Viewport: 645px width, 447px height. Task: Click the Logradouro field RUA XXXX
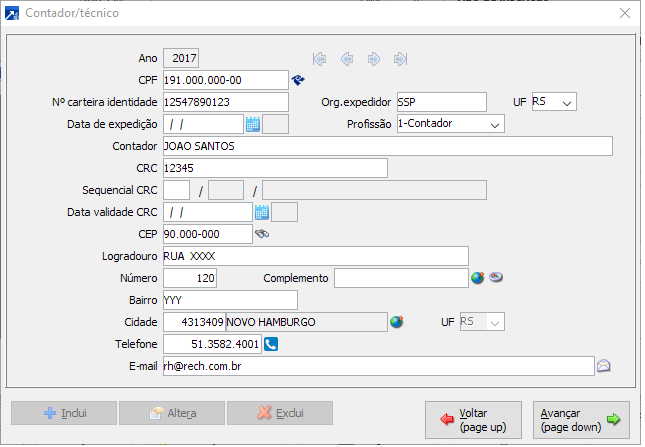click(316, 256)
